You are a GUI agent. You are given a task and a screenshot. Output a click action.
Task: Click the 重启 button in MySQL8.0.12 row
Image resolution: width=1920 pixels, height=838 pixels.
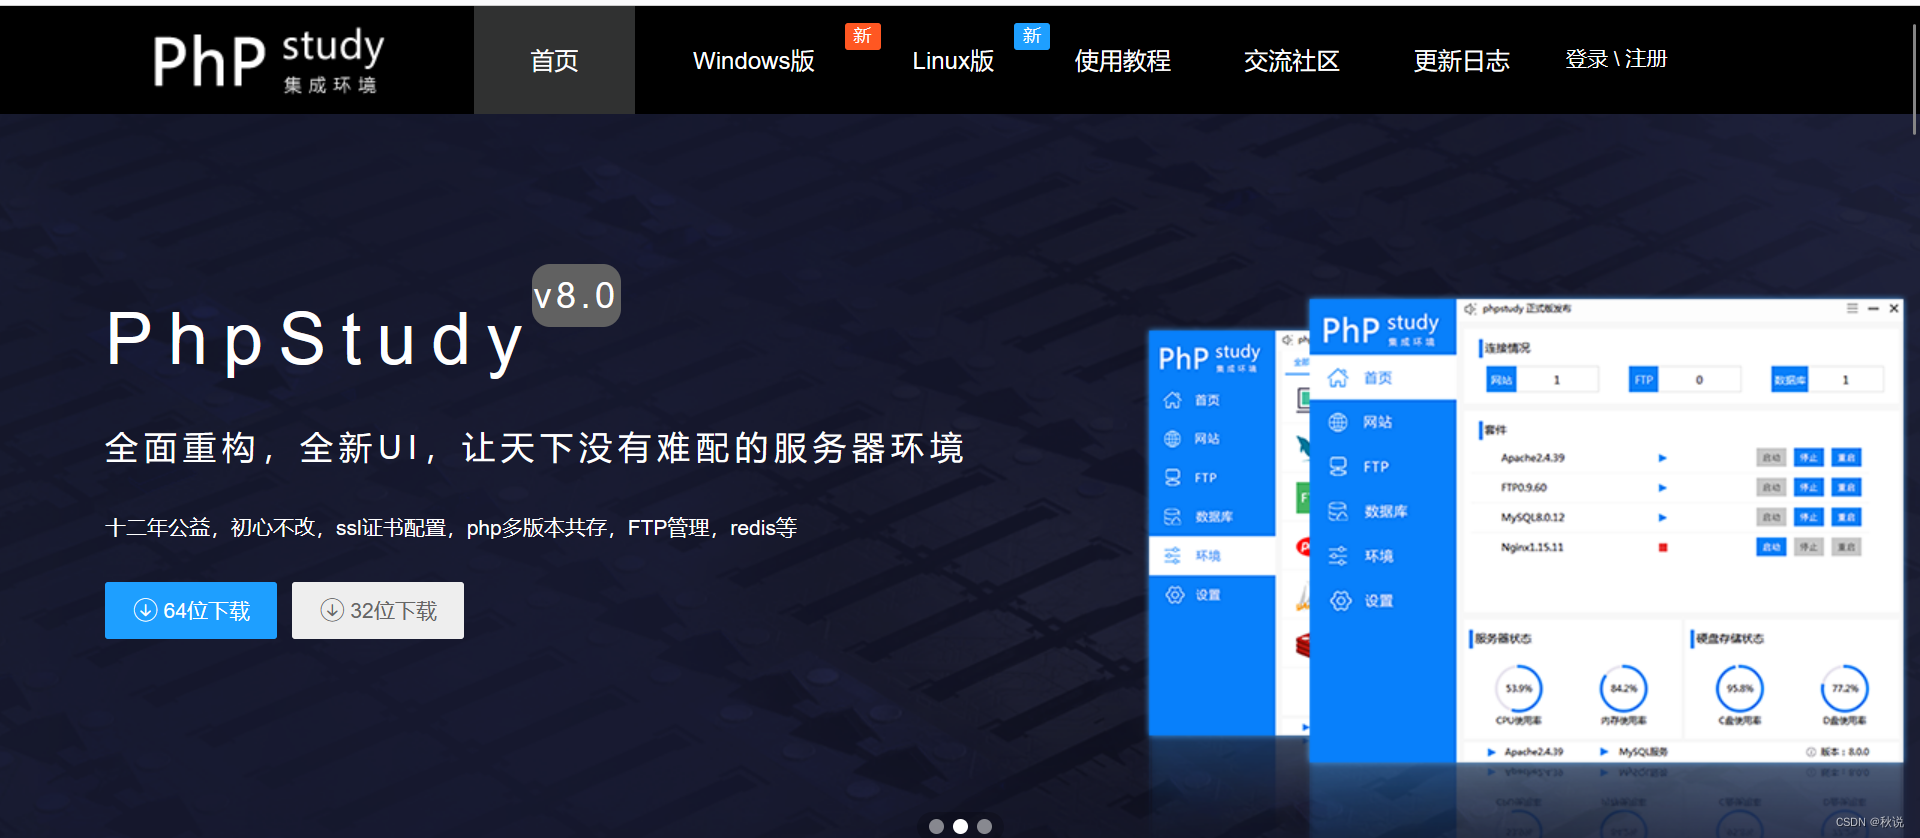[1846, 518]
